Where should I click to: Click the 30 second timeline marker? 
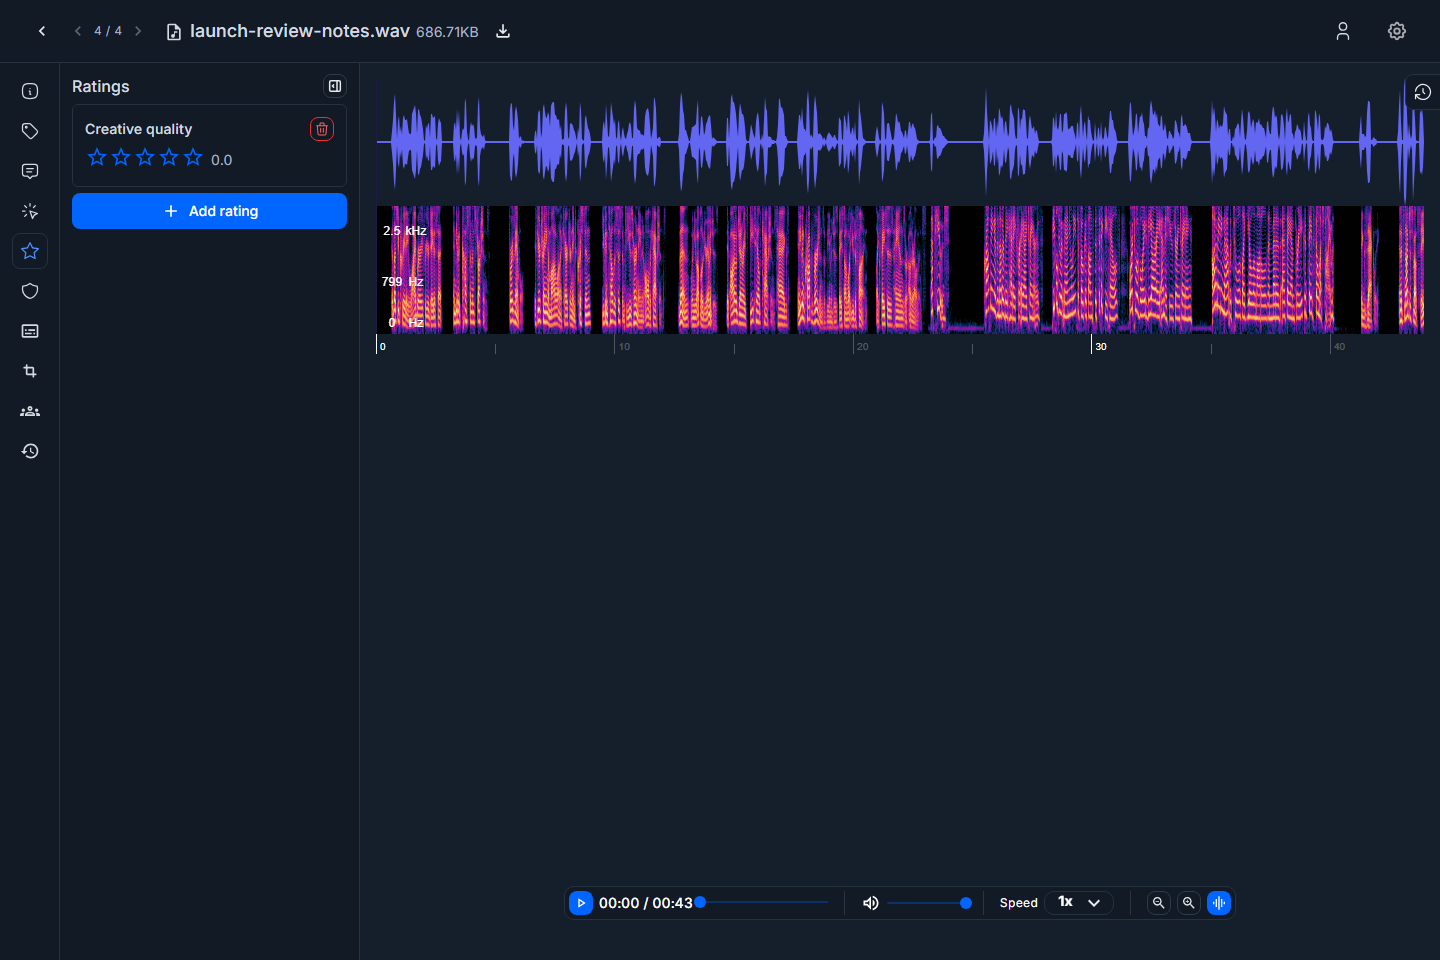coord(1101,347)
